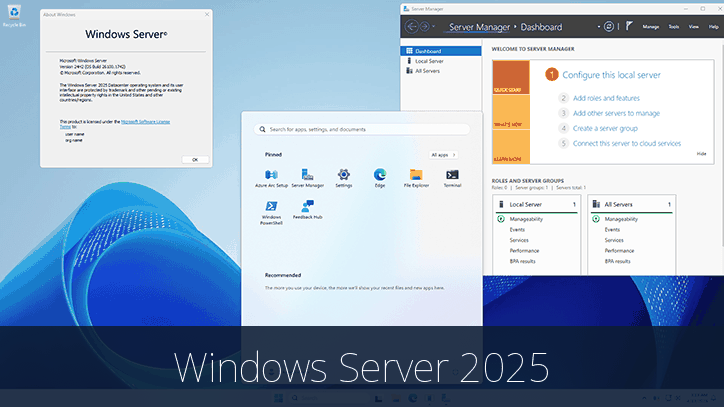
Task: Click What's New orange tile tab
Action: 511,112
